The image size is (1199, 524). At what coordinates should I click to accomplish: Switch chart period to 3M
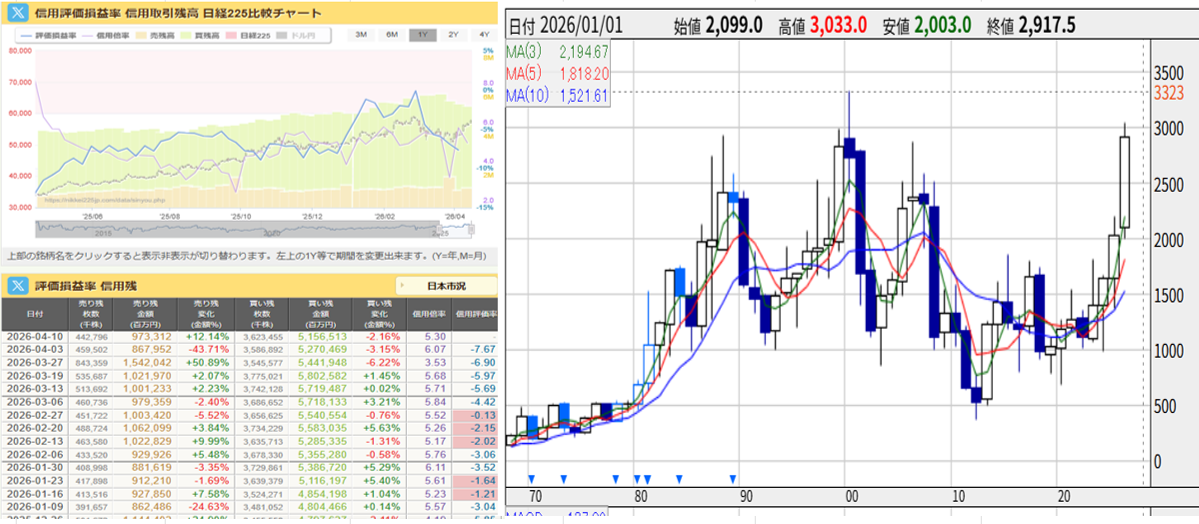(x=361, y=35)
